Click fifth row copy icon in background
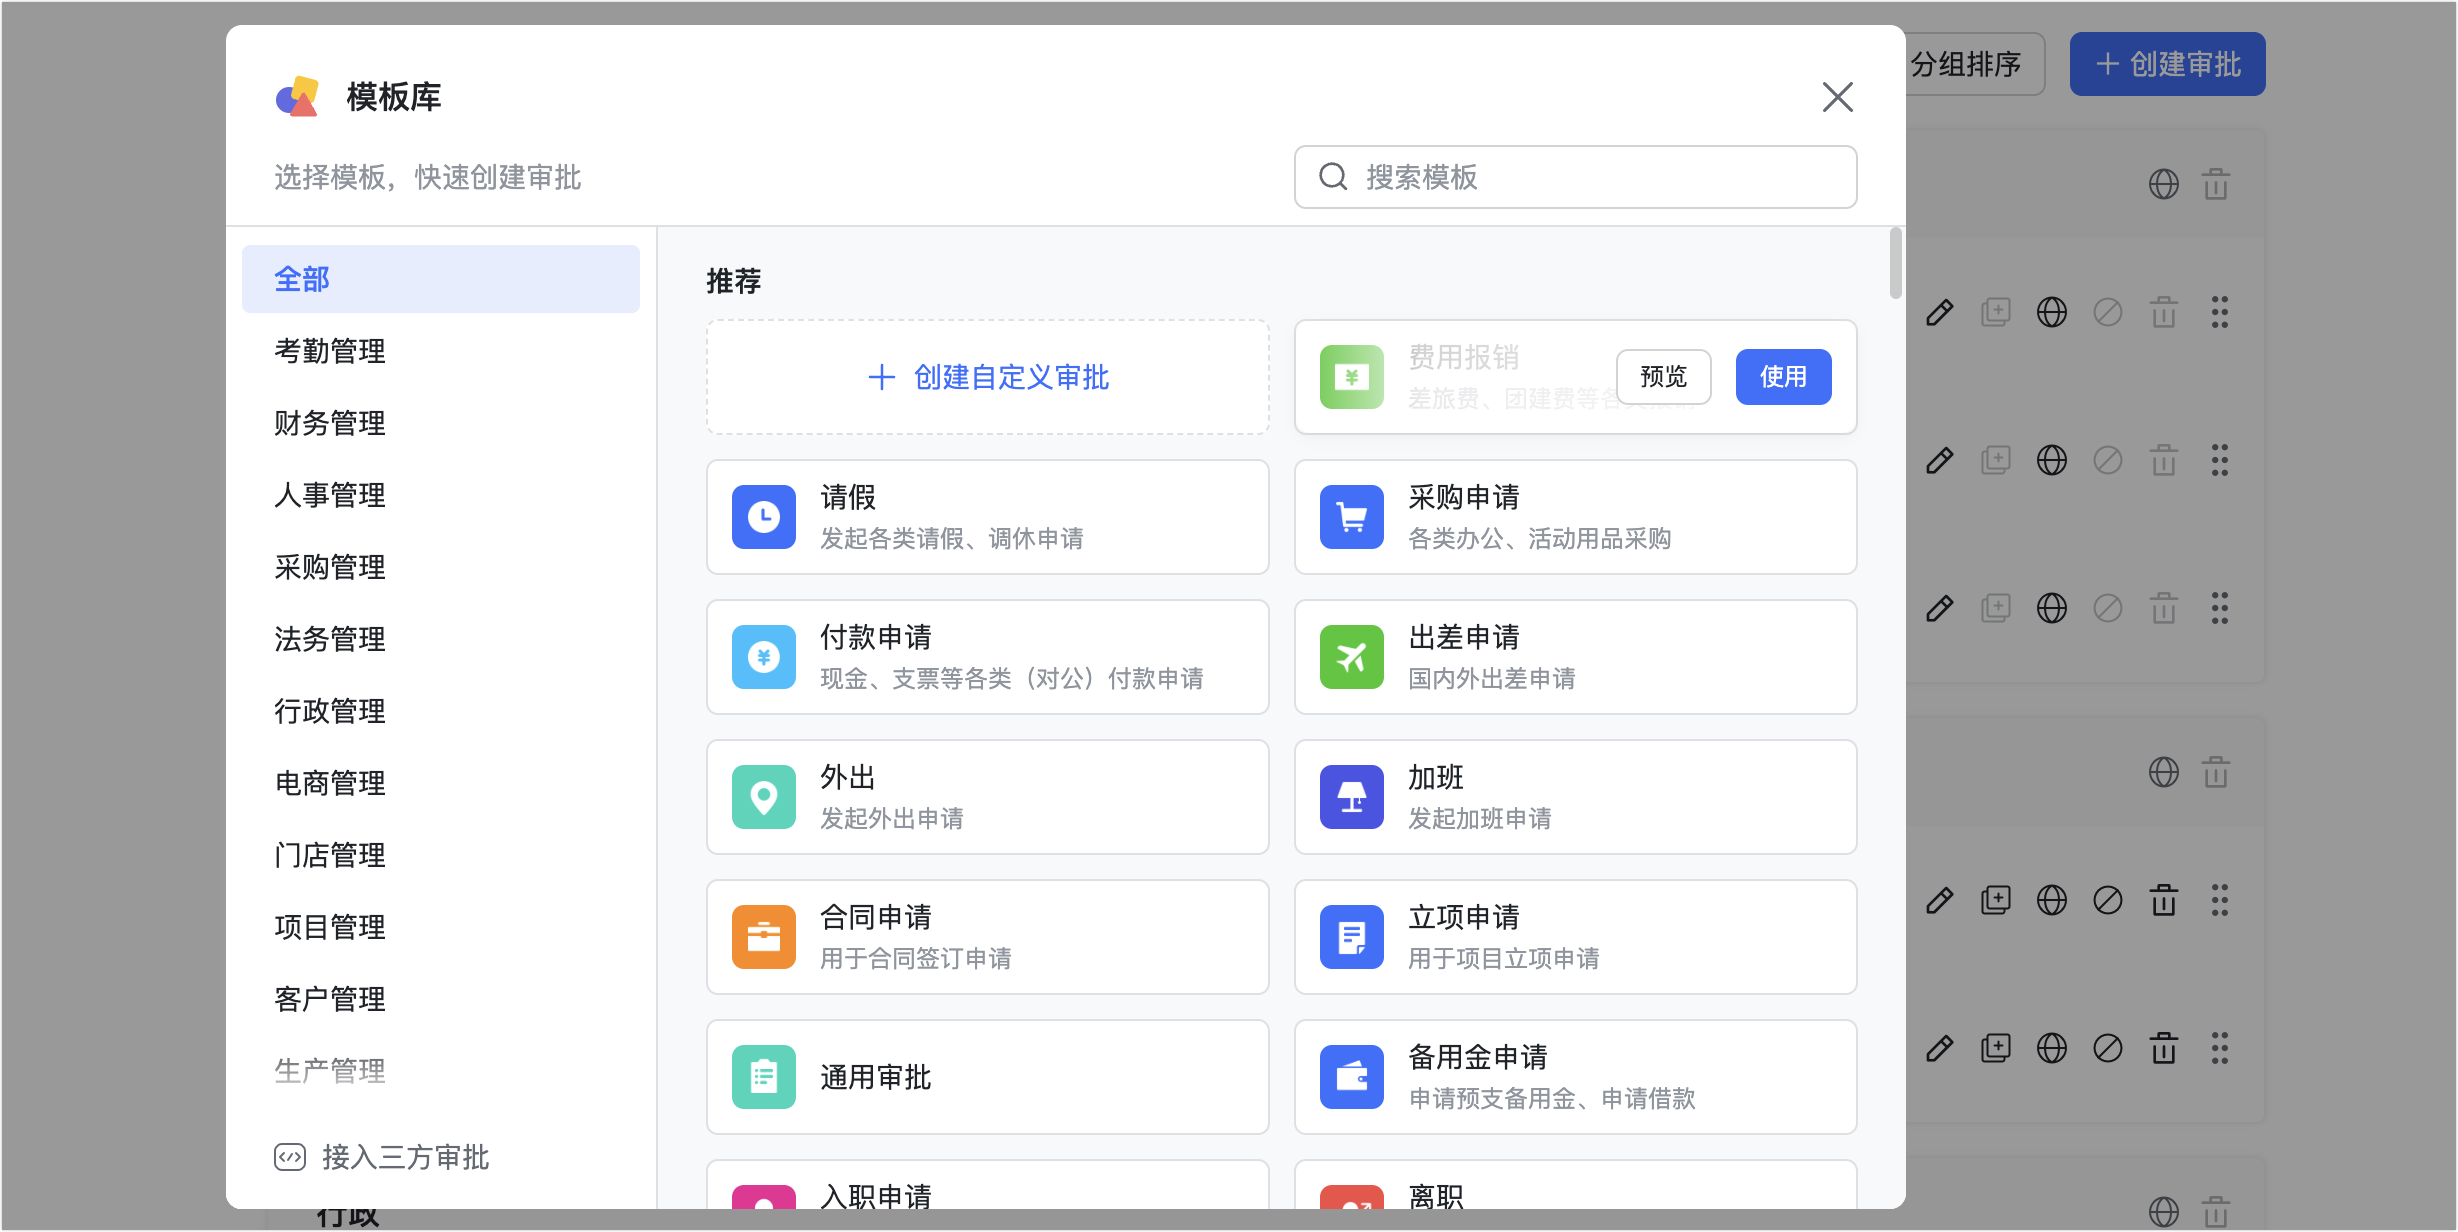2458x1232 pixels. [x=1995, y=1049]
